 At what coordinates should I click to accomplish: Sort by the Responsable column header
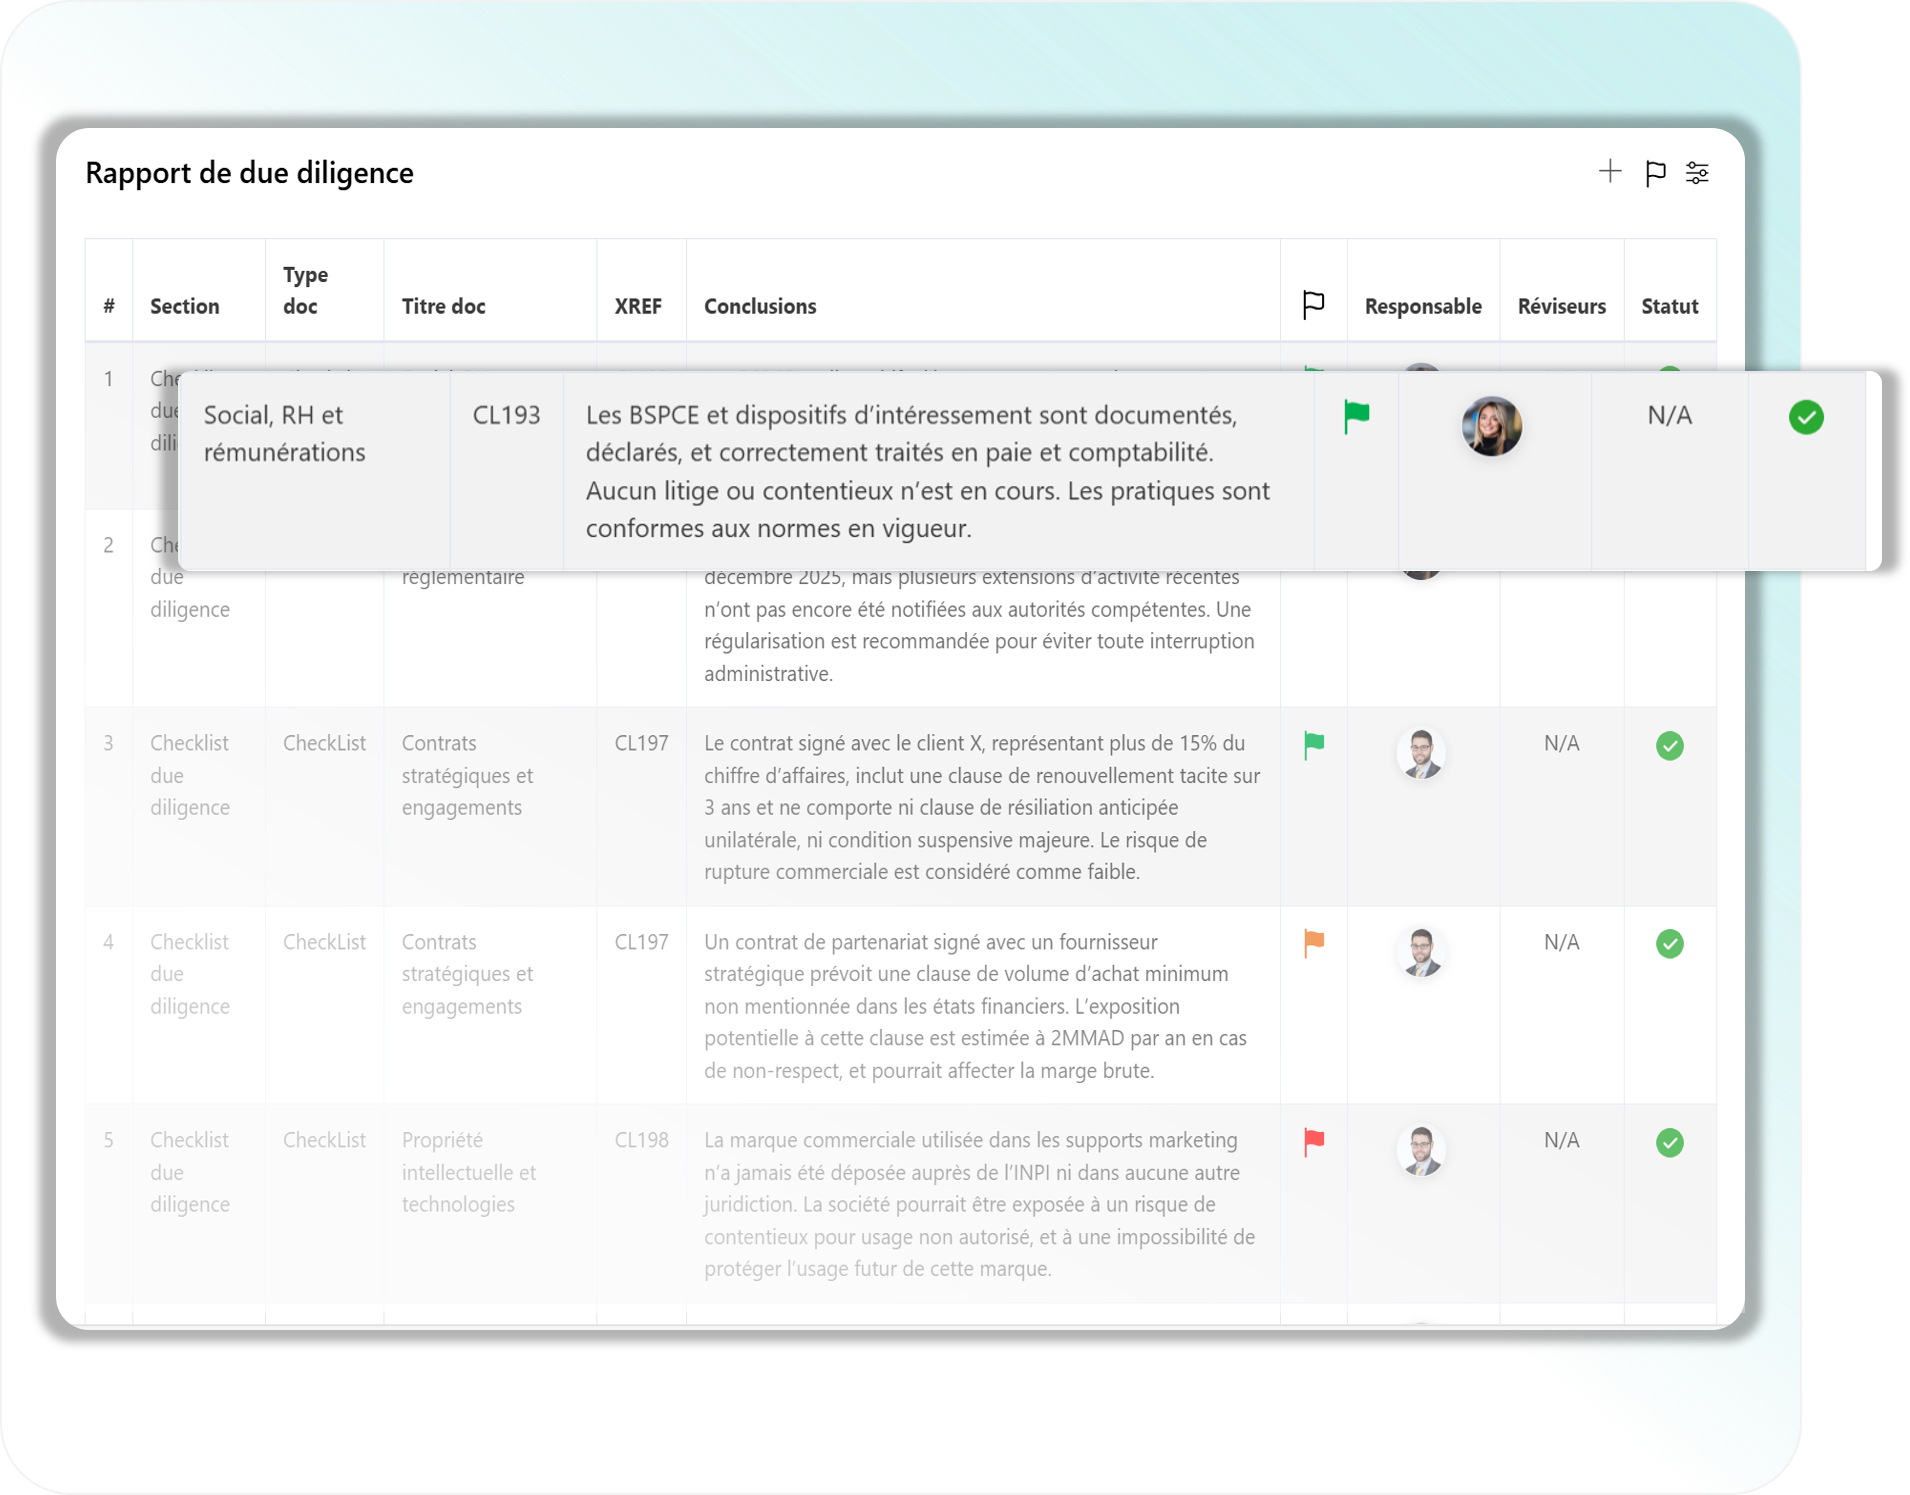click(x=1422, y=306)
